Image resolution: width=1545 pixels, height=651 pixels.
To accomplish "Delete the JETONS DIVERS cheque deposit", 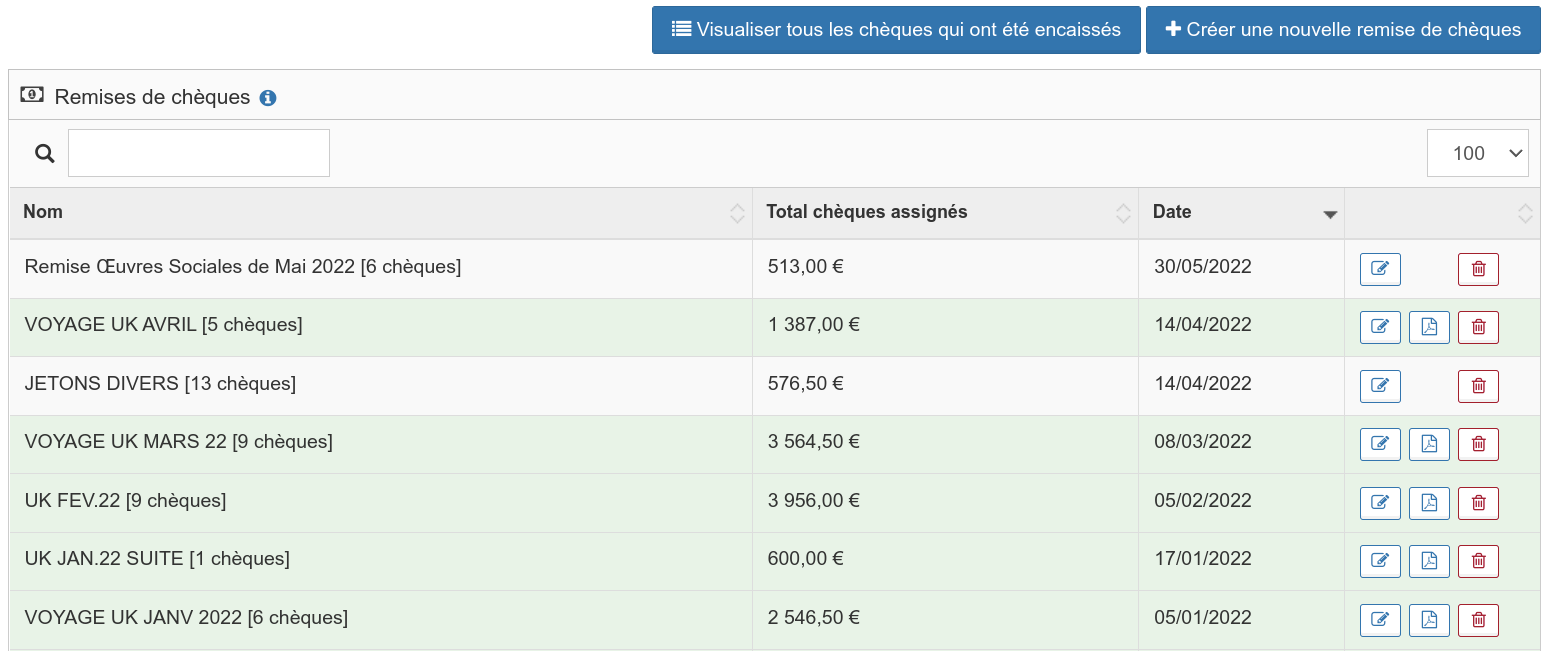I will [x=1478, y=386].
